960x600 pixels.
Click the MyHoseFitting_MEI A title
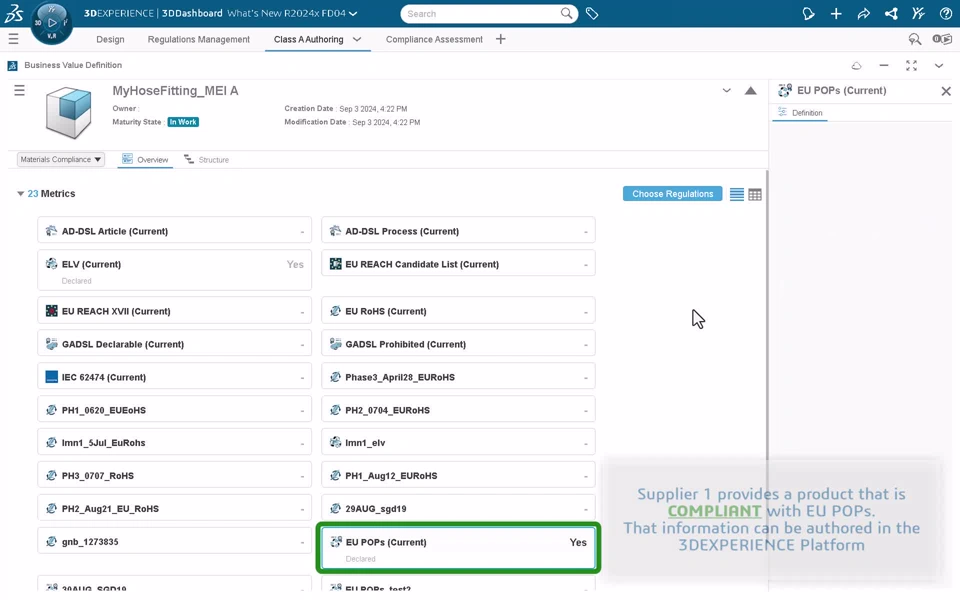point(175,91)
